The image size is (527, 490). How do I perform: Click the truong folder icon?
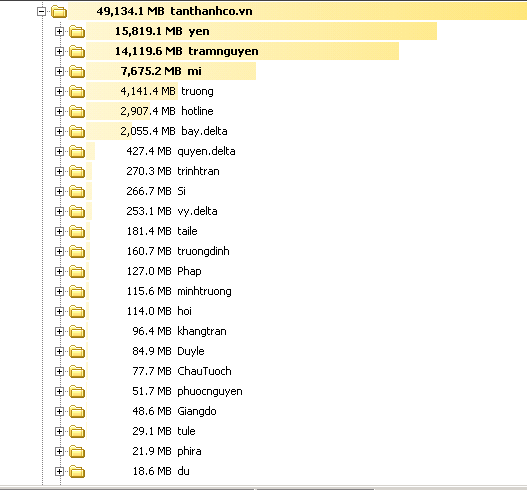[x=77, y=91]
